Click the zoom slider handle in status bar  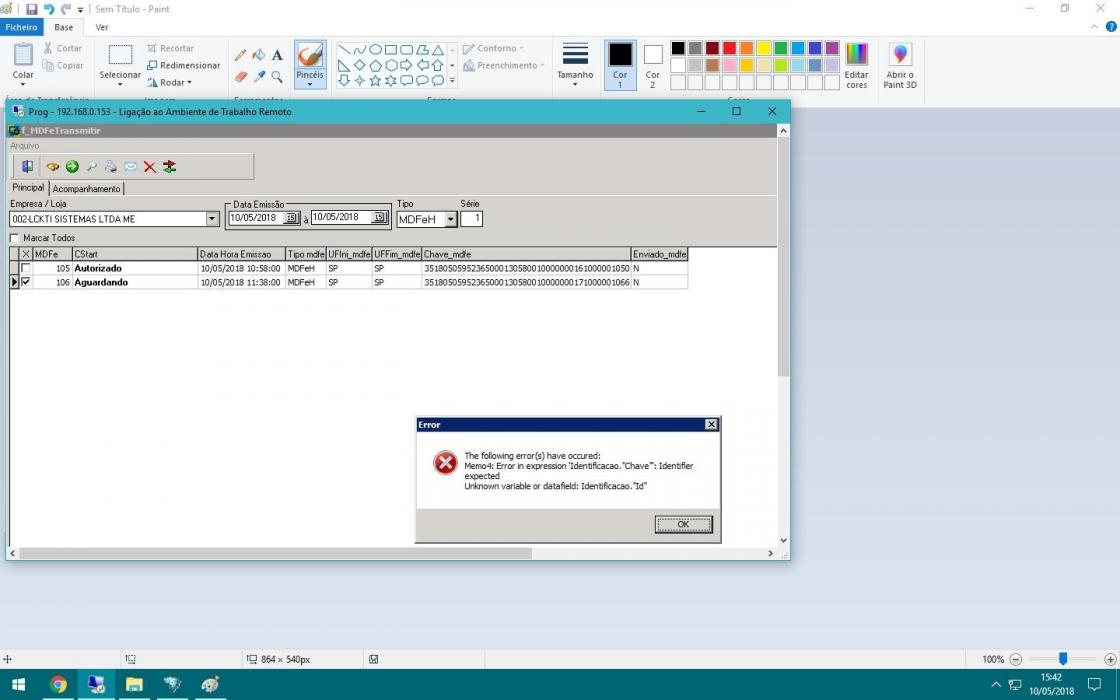1063,659
